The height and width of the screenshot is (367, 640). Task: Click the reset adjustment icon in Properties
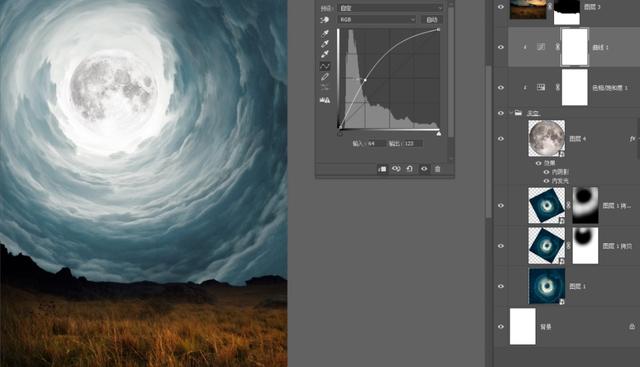point(409,169)
